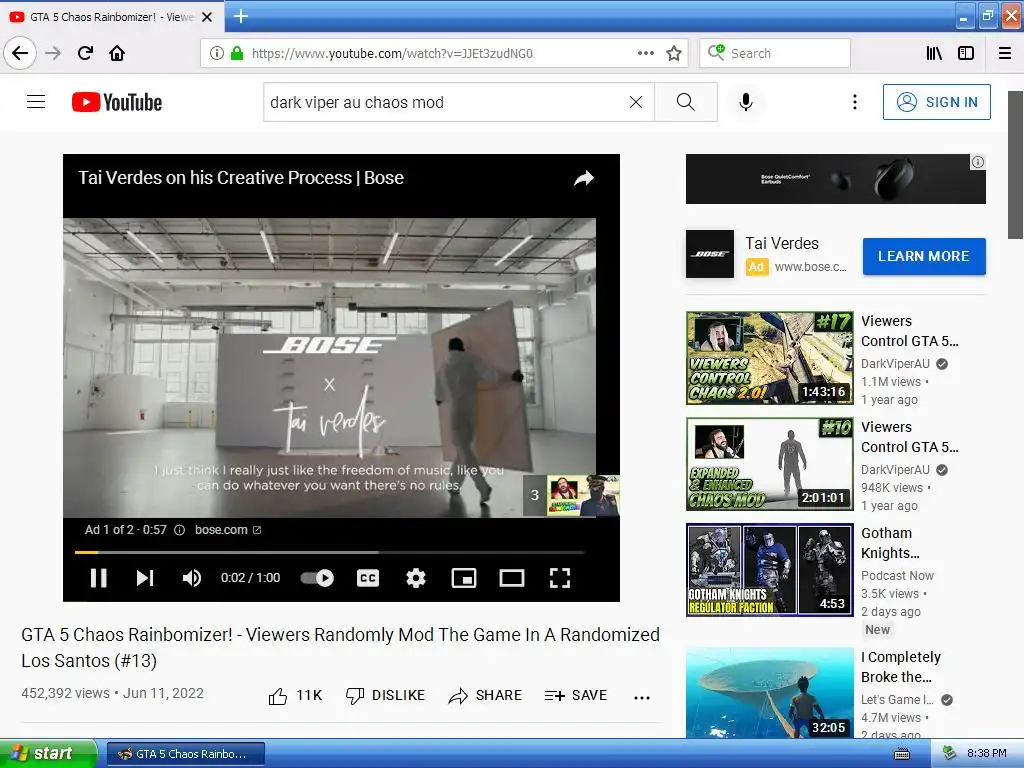This screenshot has height=768, width=1024.
Task: Bookmark this page with the star icon
Action: 674,53
